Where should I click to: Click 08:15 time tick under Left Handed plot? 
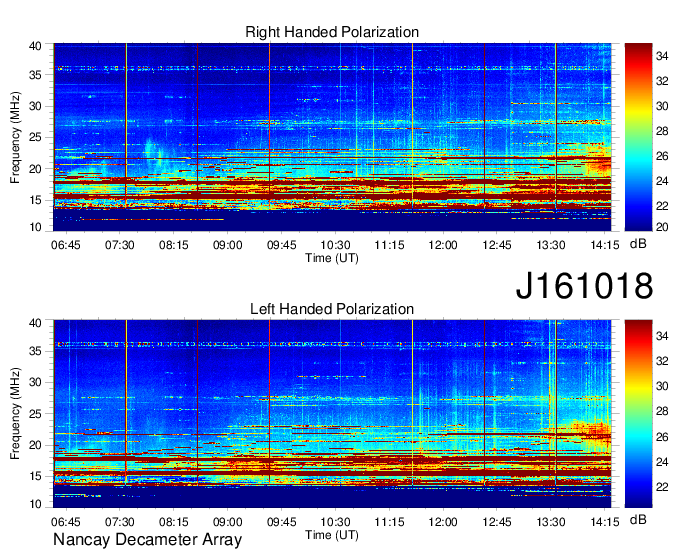click(x=173, y=521)
